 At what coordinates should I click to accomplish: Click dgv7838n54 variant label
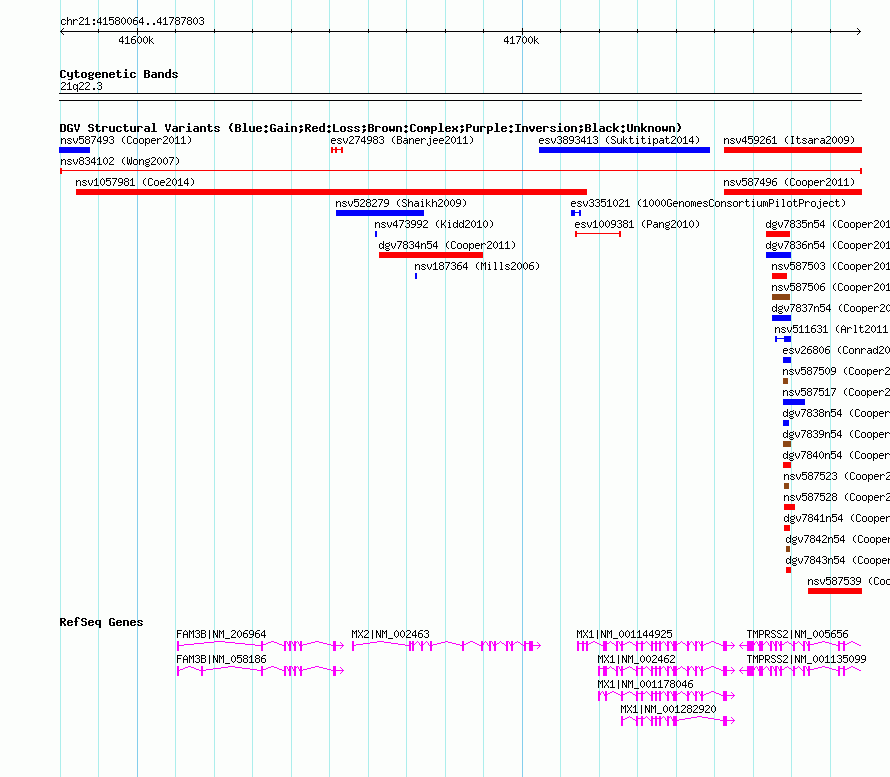(x=836, y=413)
